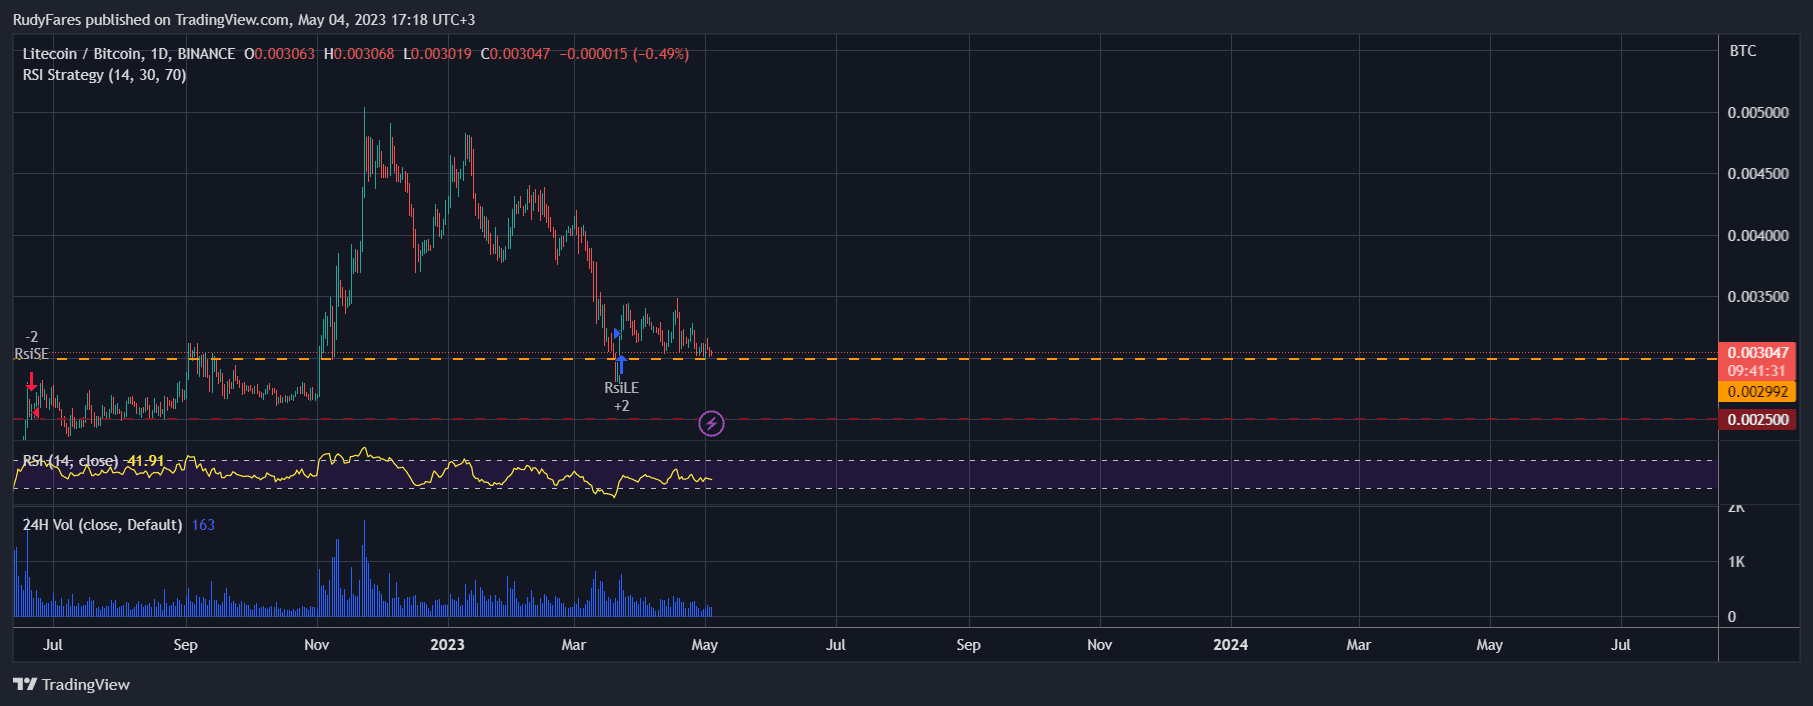Select the small blue triangle above RsiLE arrow

coord(617,333)
